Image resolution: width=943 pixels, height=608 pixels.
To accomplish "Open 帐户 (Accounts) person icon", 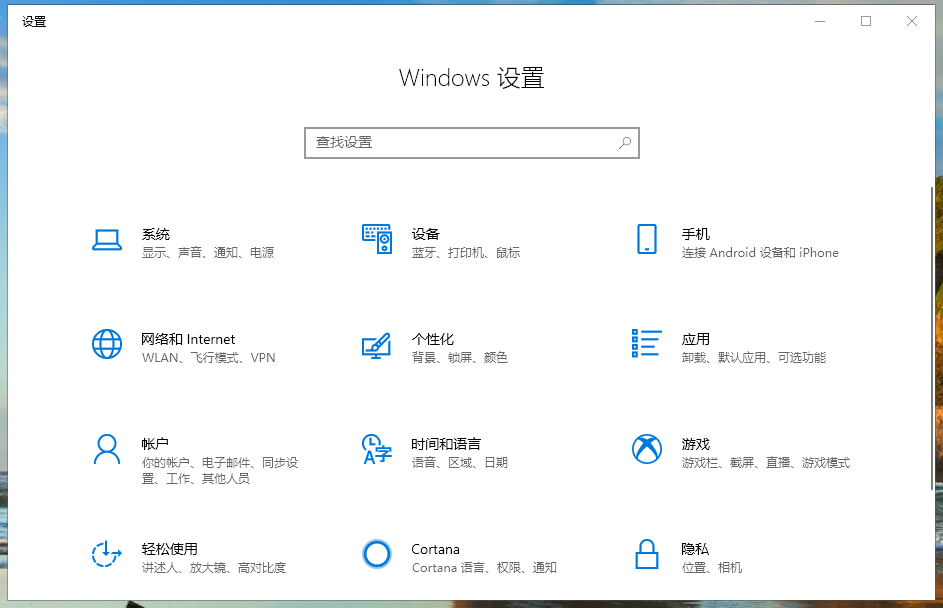I will [x=107, y=450].
